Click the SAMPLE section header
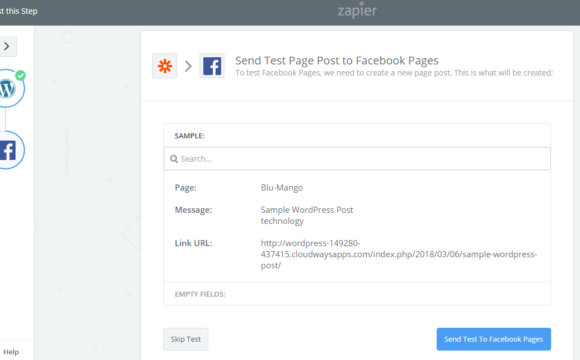The height and width of the screenshot is (360, 580). click(x=189, y=136)
